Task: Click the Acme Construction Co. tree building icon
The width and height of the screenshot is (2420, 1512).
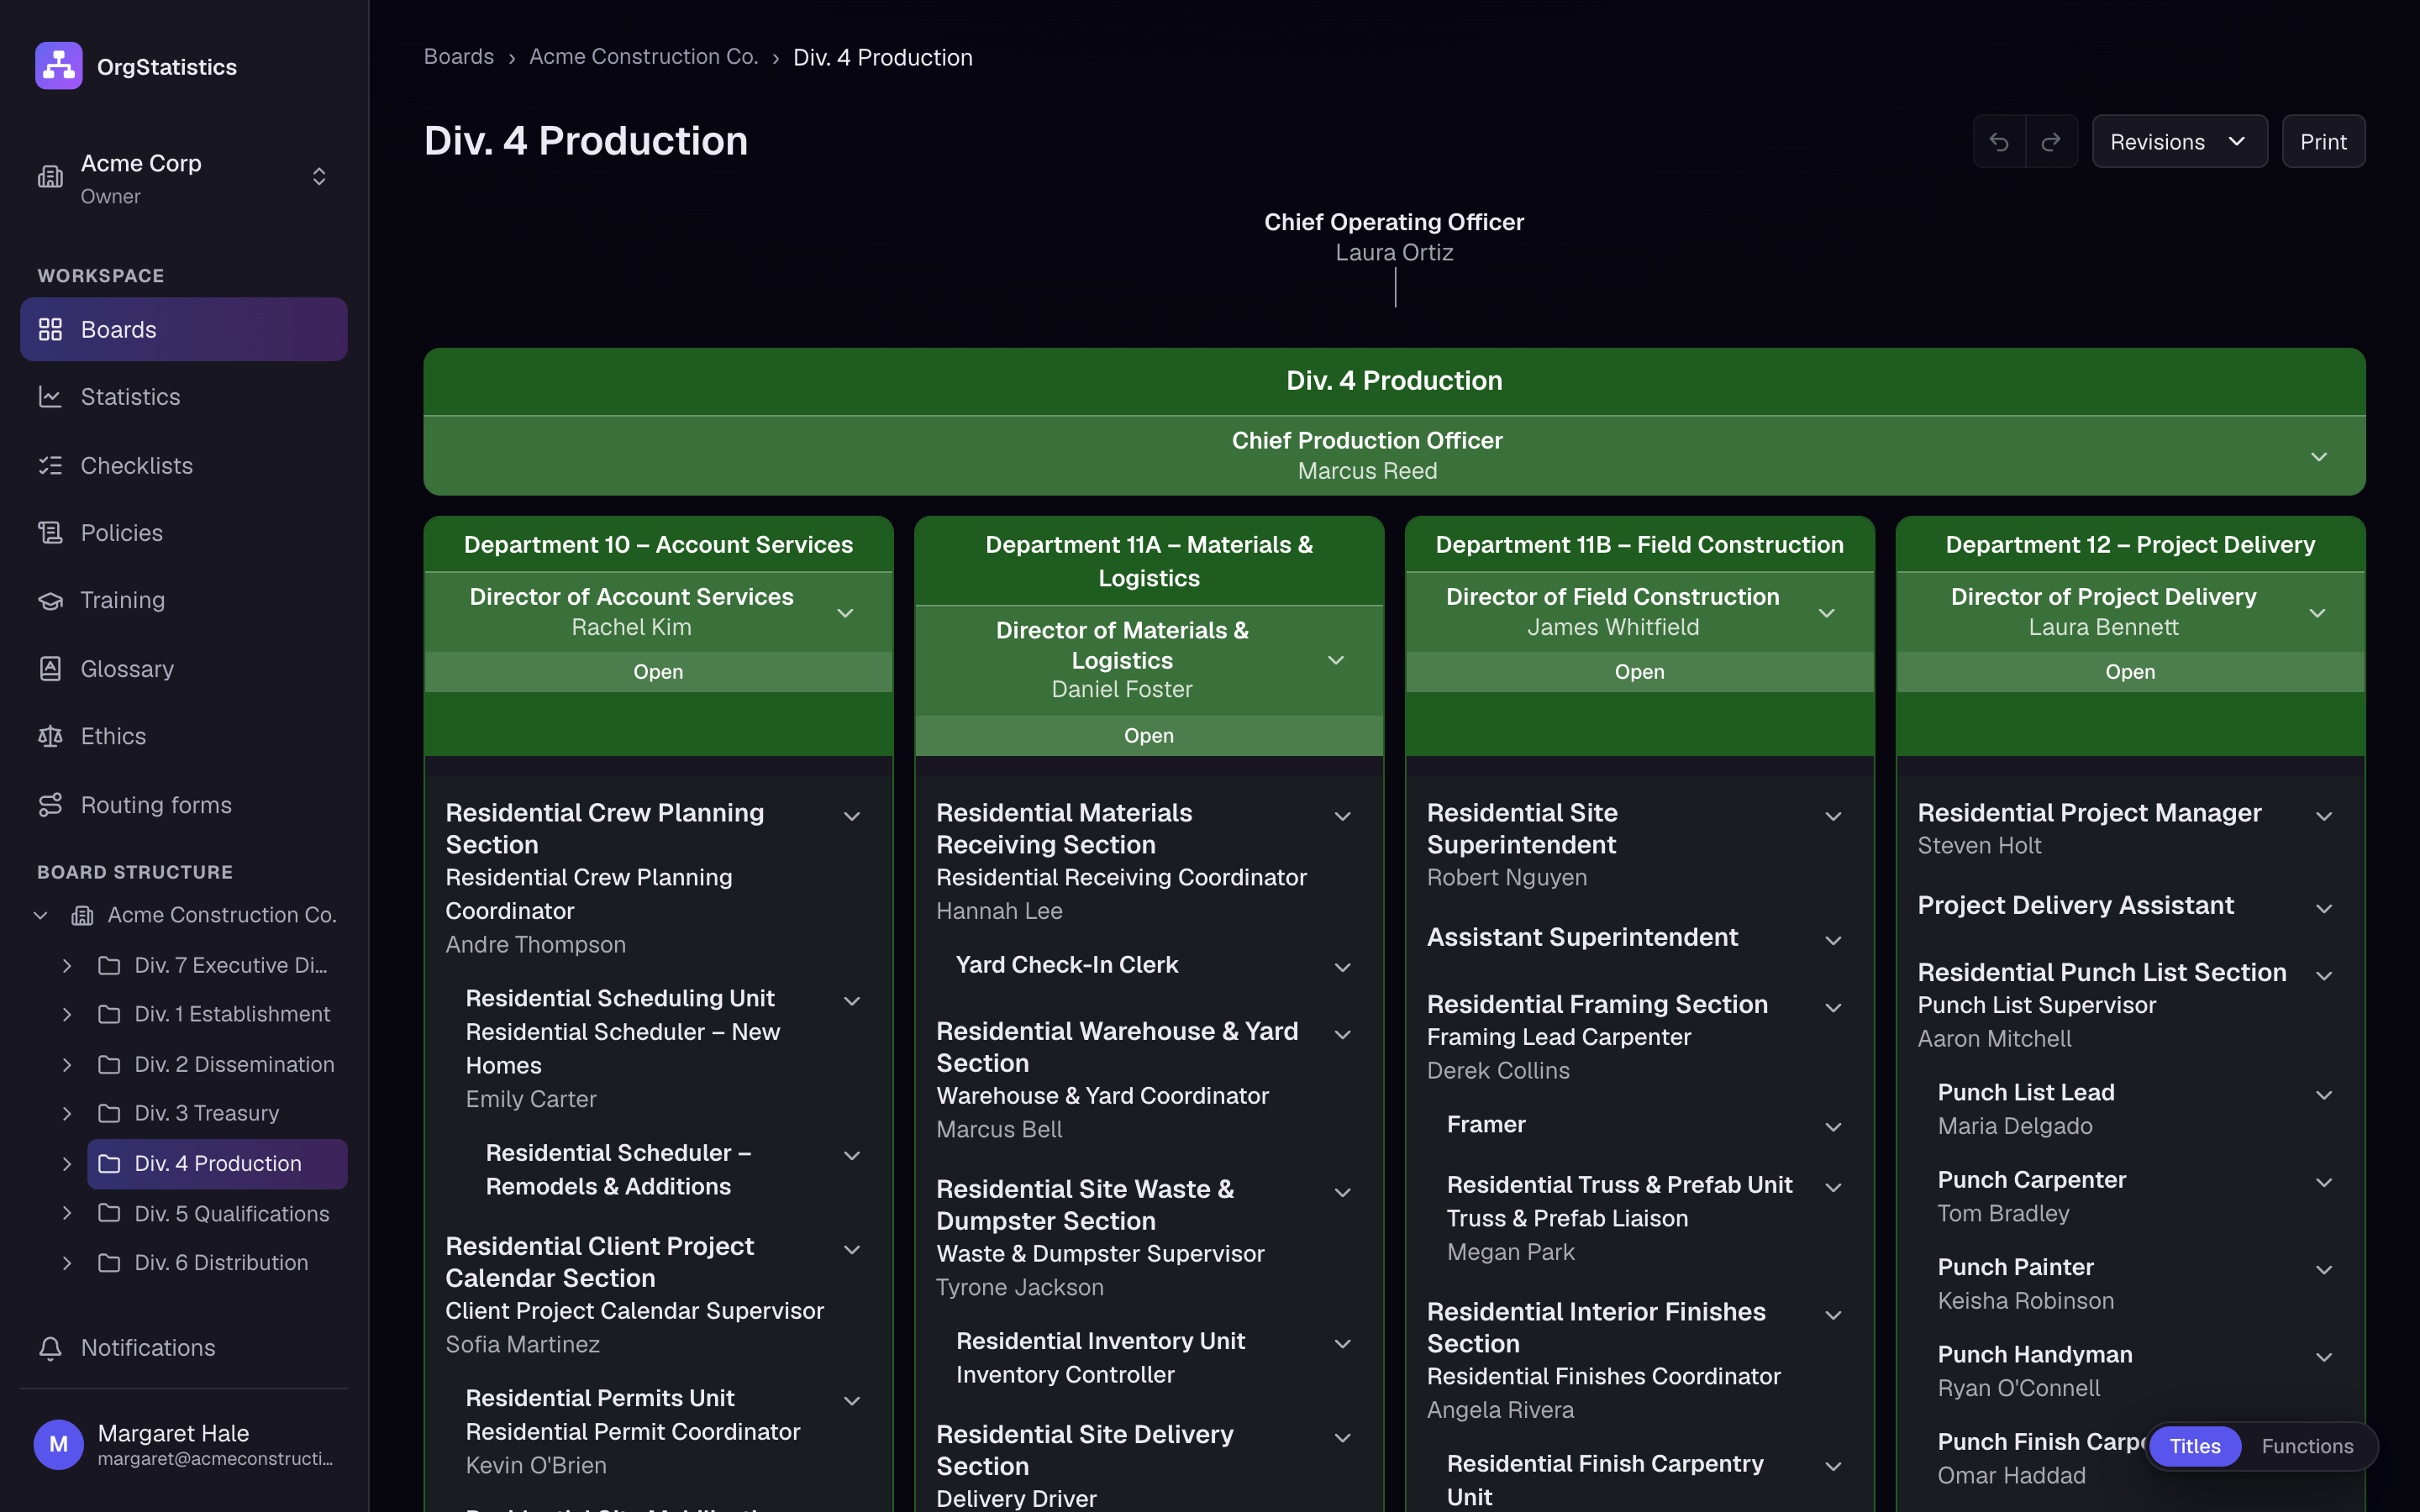Action: [x=82, y=915]
